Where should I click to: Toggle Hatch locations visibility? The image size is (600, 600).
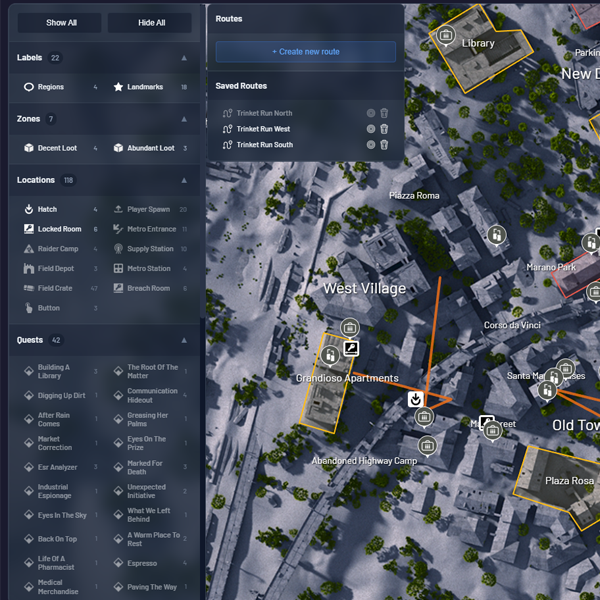(60, 209)
